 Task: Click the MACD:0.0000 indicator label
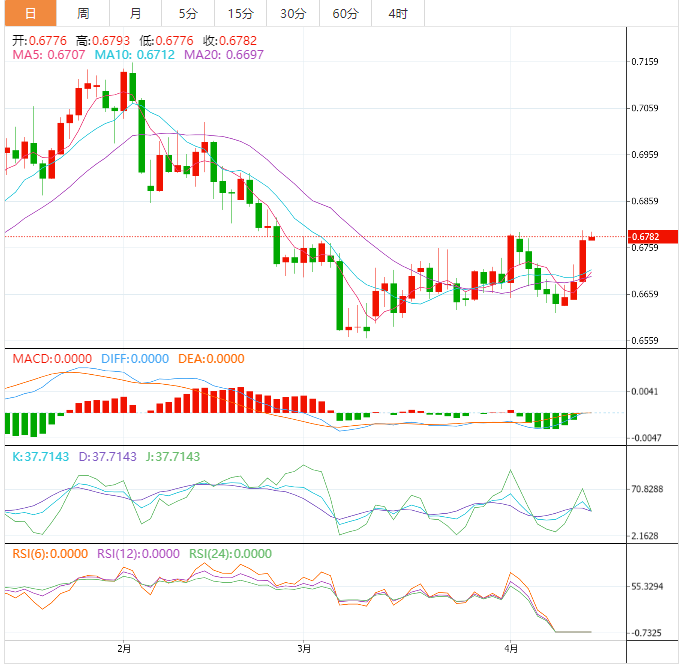click(x=52, y=359)
